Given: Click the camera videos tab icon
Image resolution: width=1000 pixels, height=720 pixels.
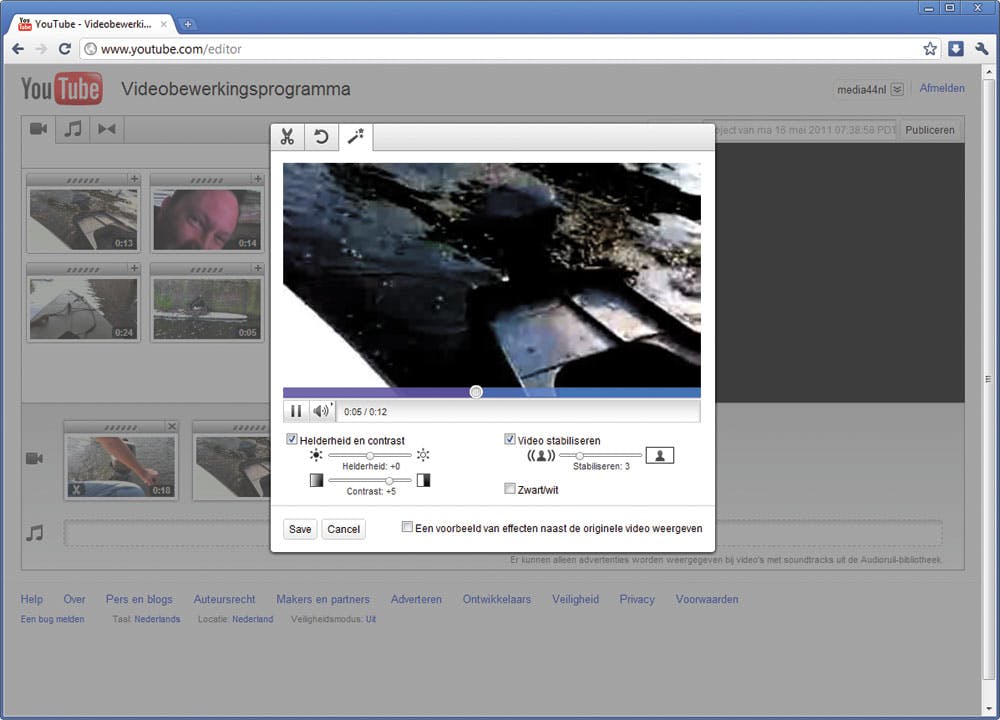Looking at the screenshot, I should 39,129.
